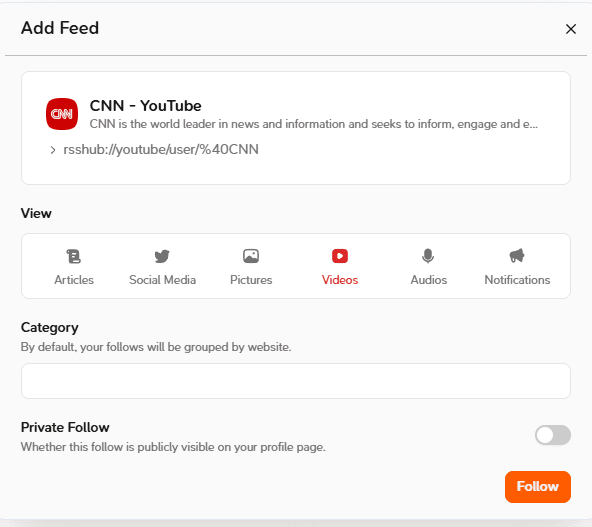Select the Notifications megaphone icon

point(517,256)
